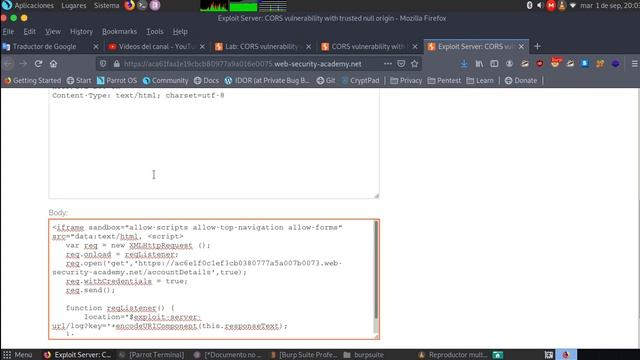Switch to Parrot Terminal in taskbar
This screenshot has width=640, height=360.
(151, 355)
